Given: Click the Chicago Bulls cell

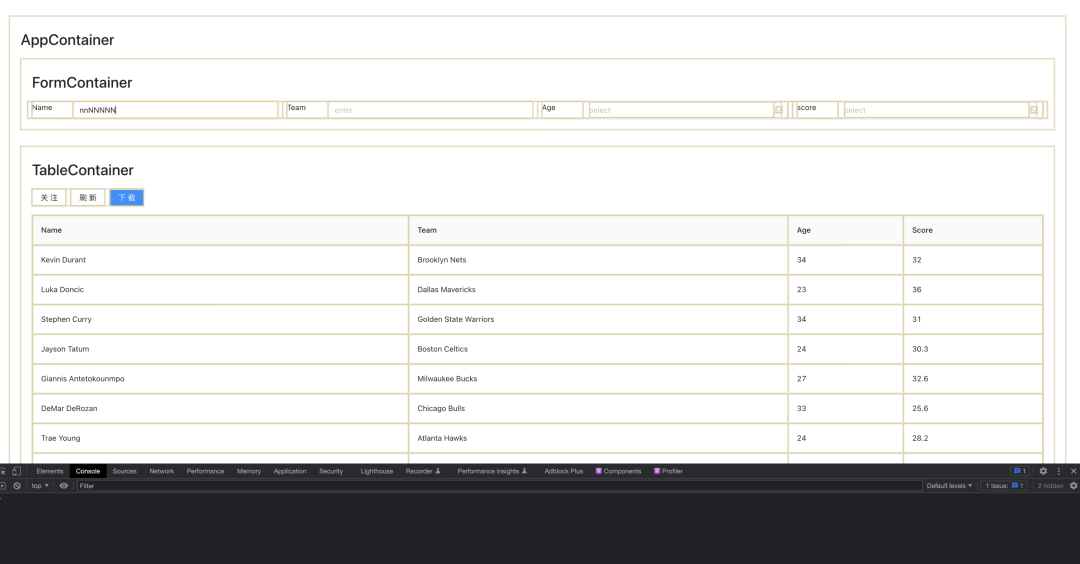Looking at the screenshot, I should point(598,408).
